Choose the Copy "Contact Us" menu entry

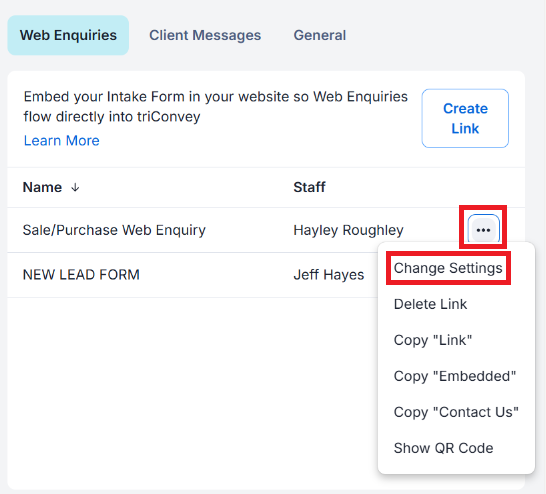[456, 412]
